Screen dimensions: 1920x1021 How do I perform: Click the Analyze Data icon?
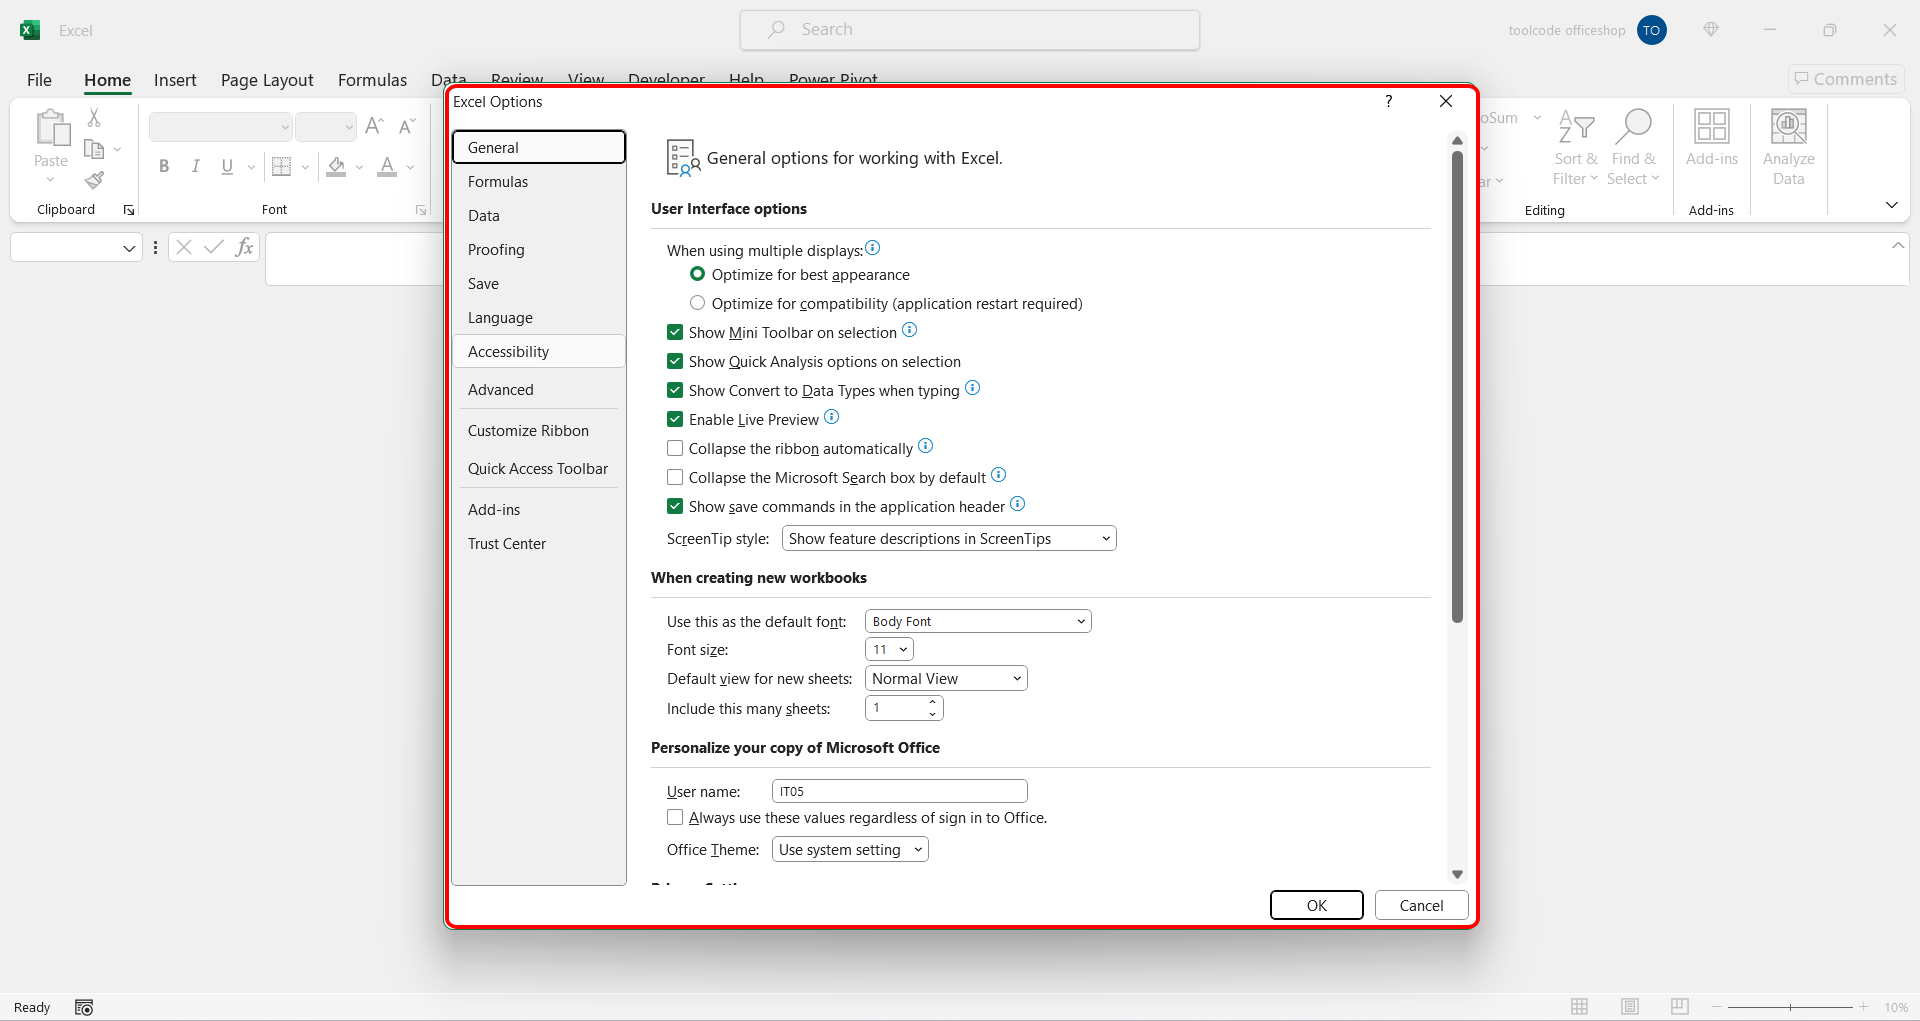pos(1789,127)
